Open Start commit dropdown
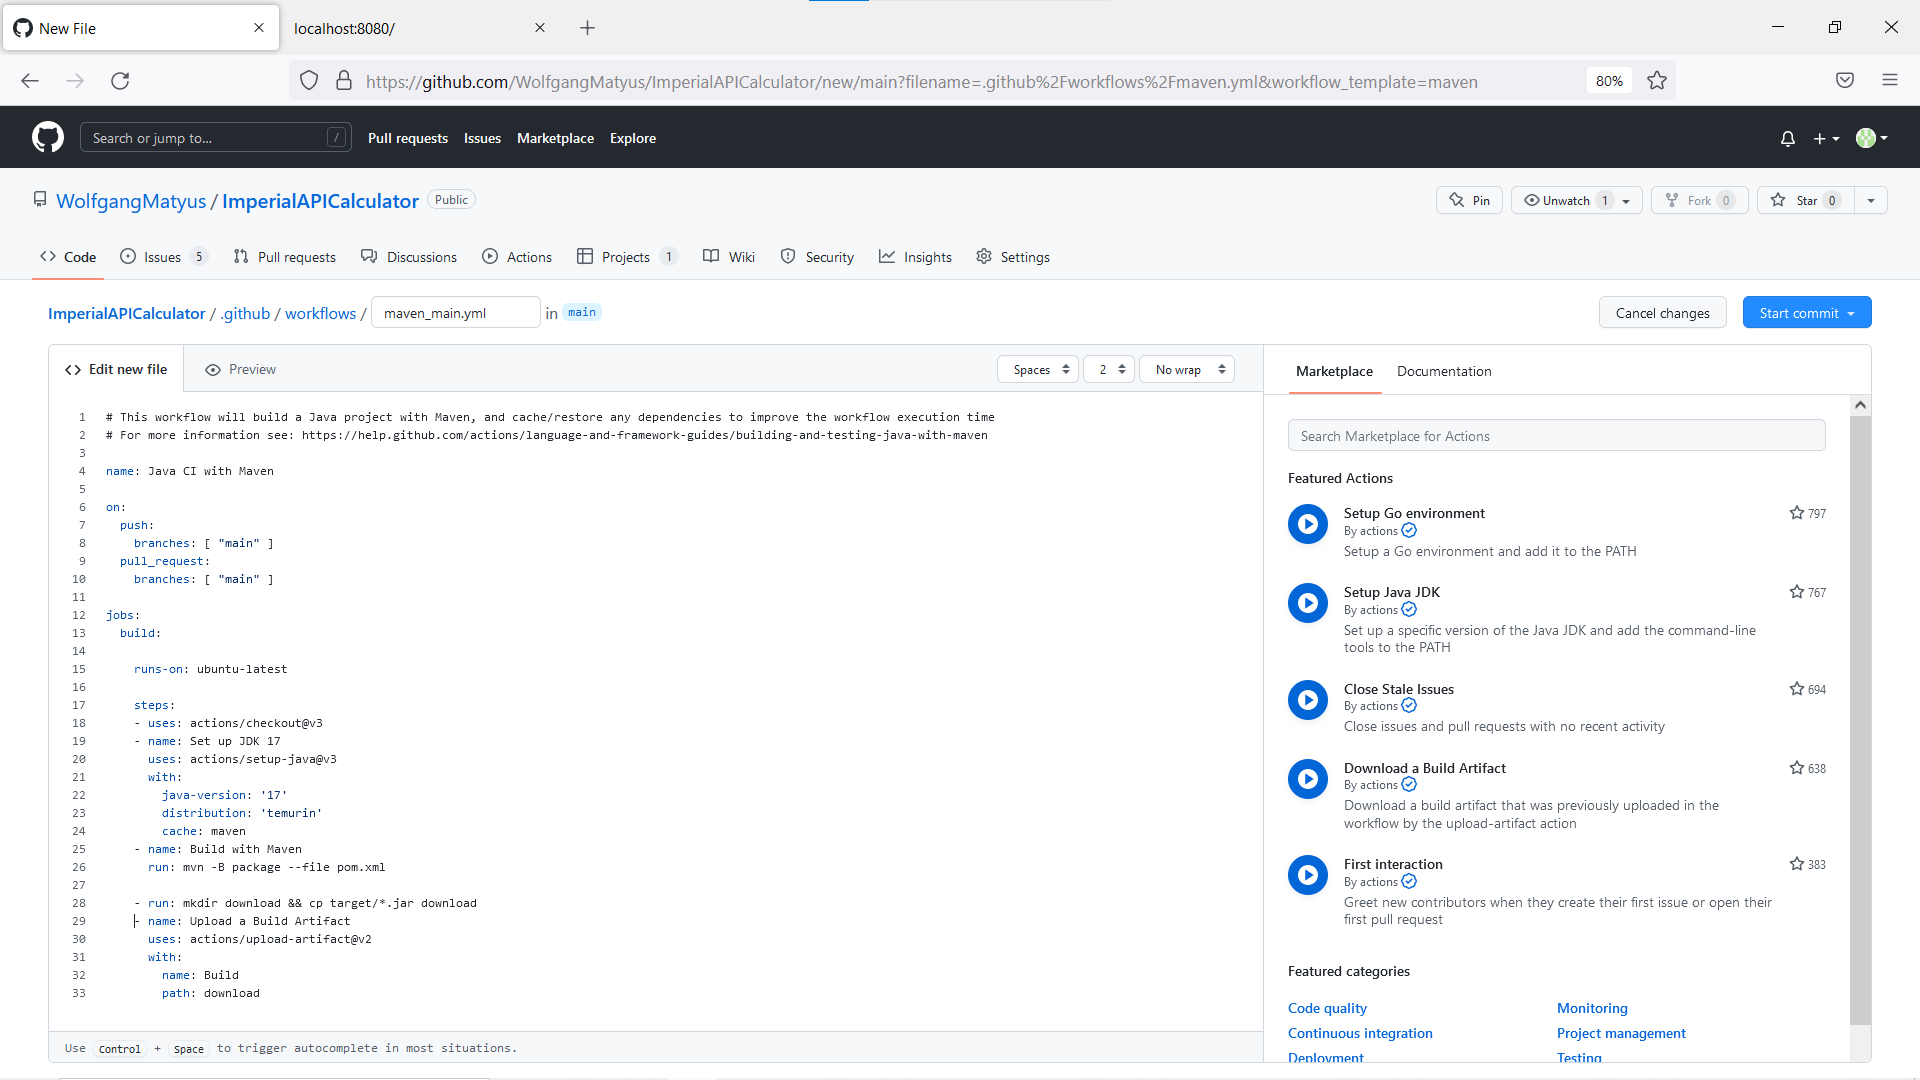 [x=1807, y=313]
